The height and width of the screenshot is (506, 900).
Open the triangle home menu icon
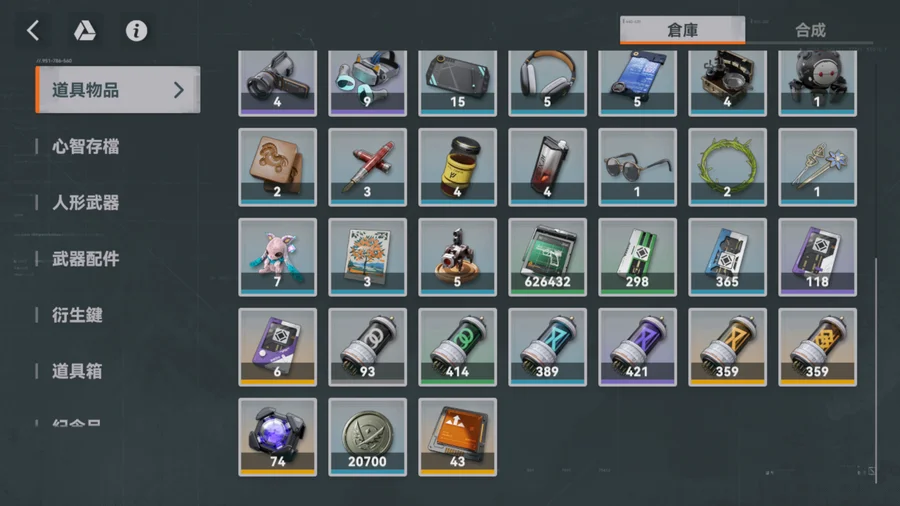84,30
